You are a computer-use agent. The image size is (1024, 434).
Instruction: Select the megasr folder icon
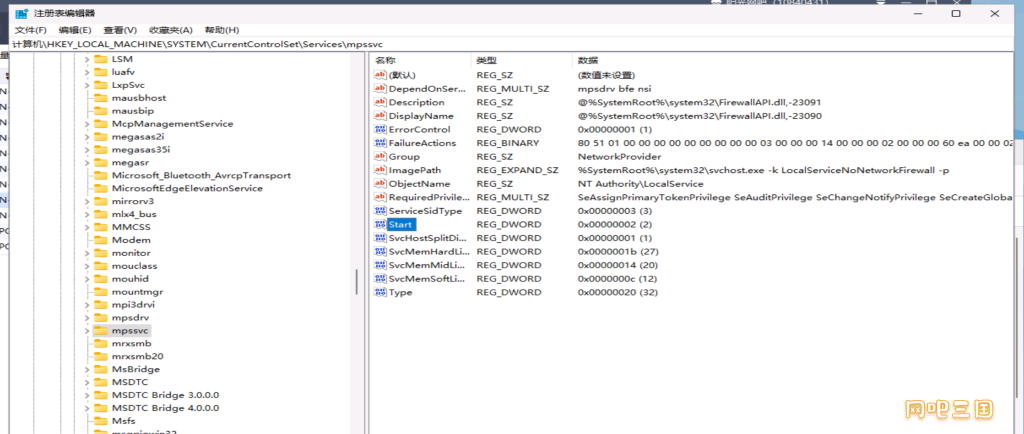(100, 163)
